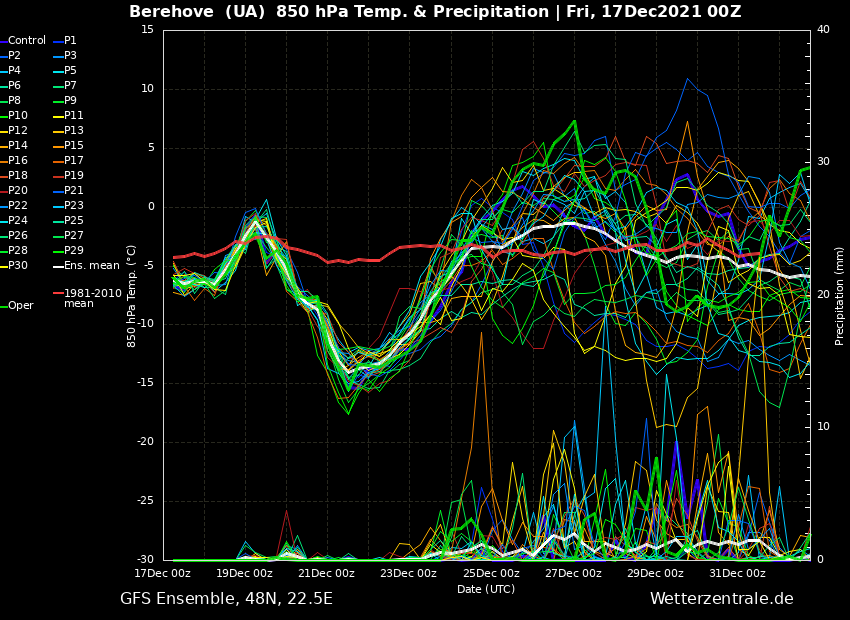Image resolution: width=850 pixels, height=620 pixels.
Task: Click the Wetterzentrale.de text
Action: pyautogui.click(x=721, y=599)
